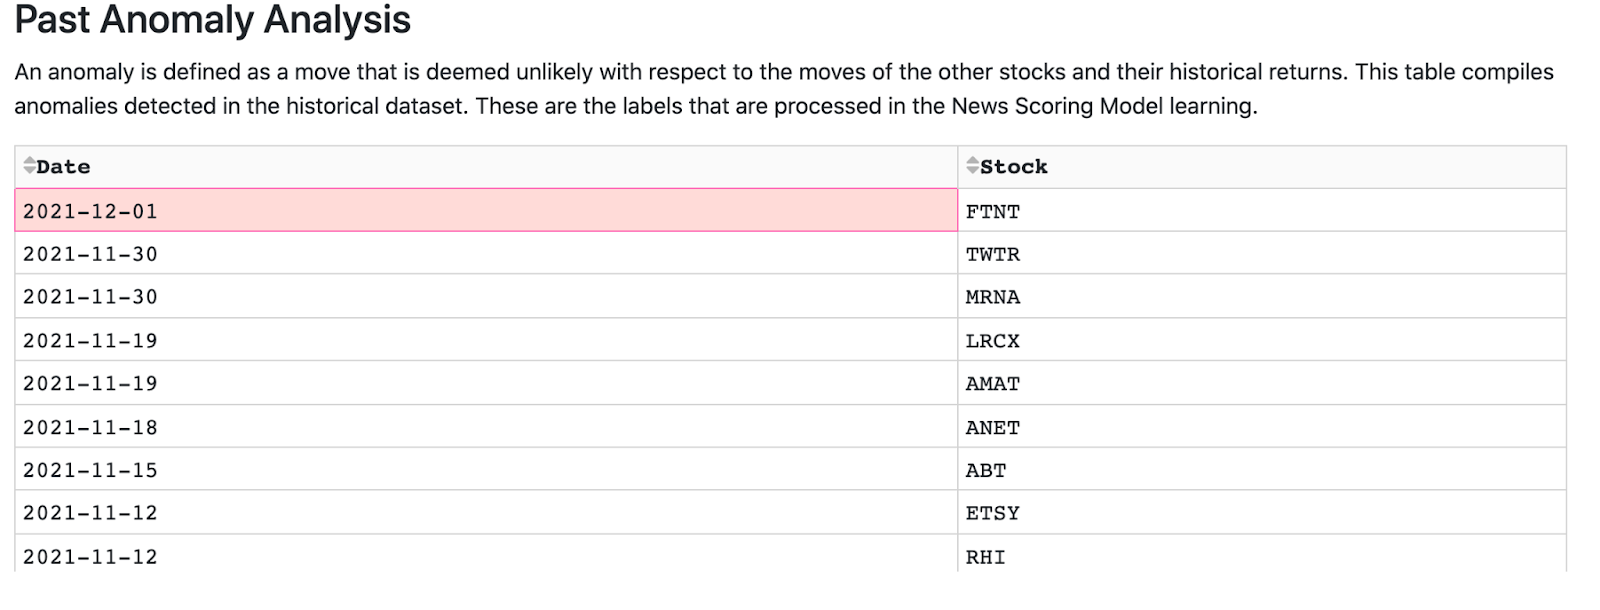Click the 2021-11-12 date in ETSY row
This screenshot has height=610, width=1600.
90,513
